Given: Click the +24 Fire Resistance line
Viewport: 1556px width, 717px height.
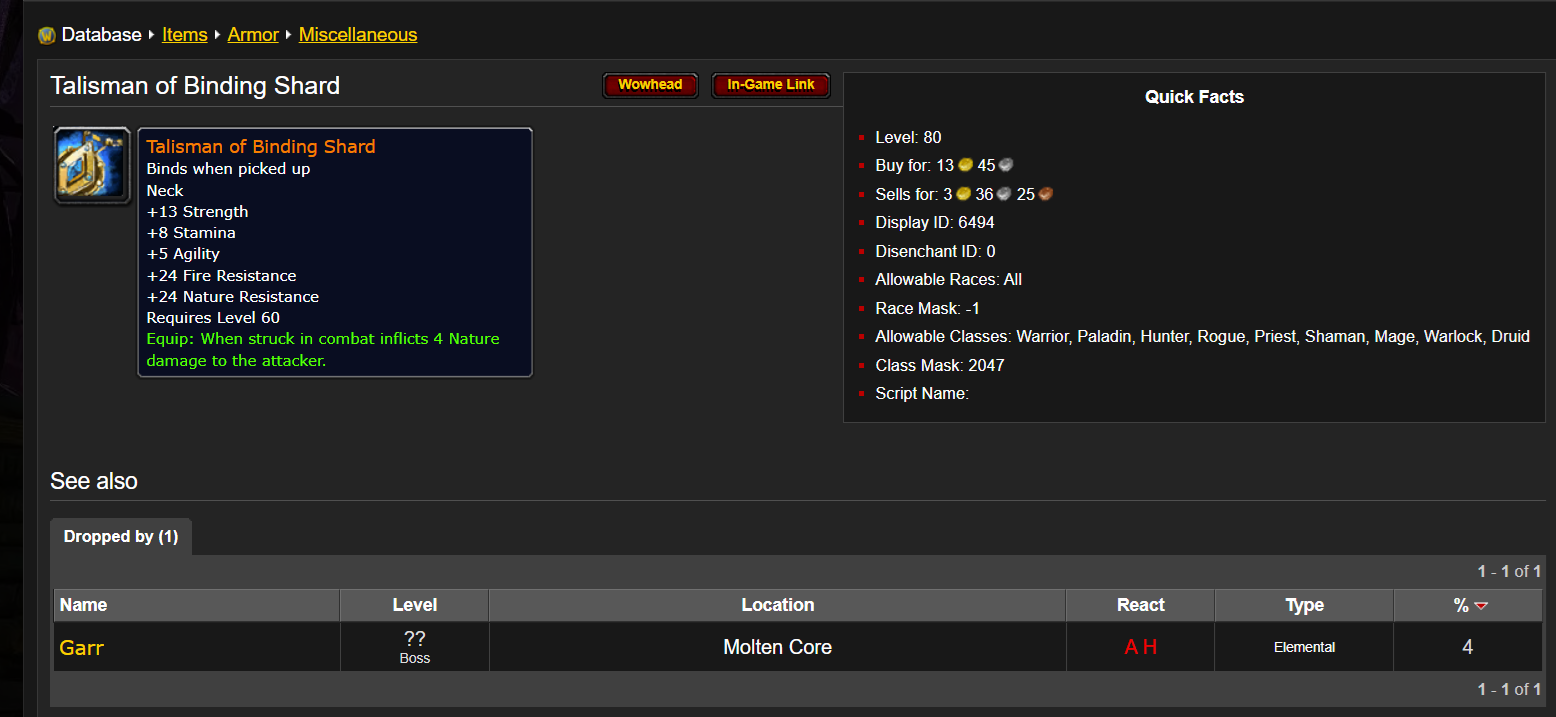Looking at the screenshot, I should pyautogui.click(x=221, y=276).
